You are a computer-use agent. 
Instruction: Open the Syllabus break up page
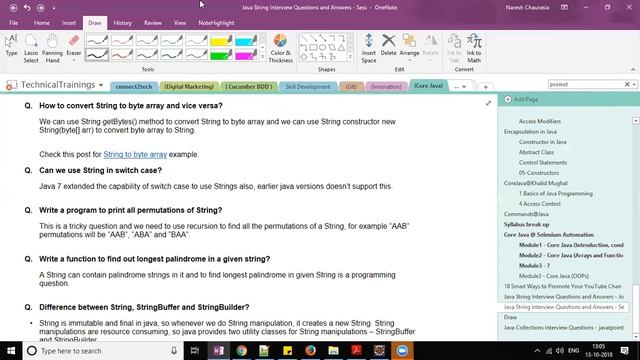click(x=527, y=224)
